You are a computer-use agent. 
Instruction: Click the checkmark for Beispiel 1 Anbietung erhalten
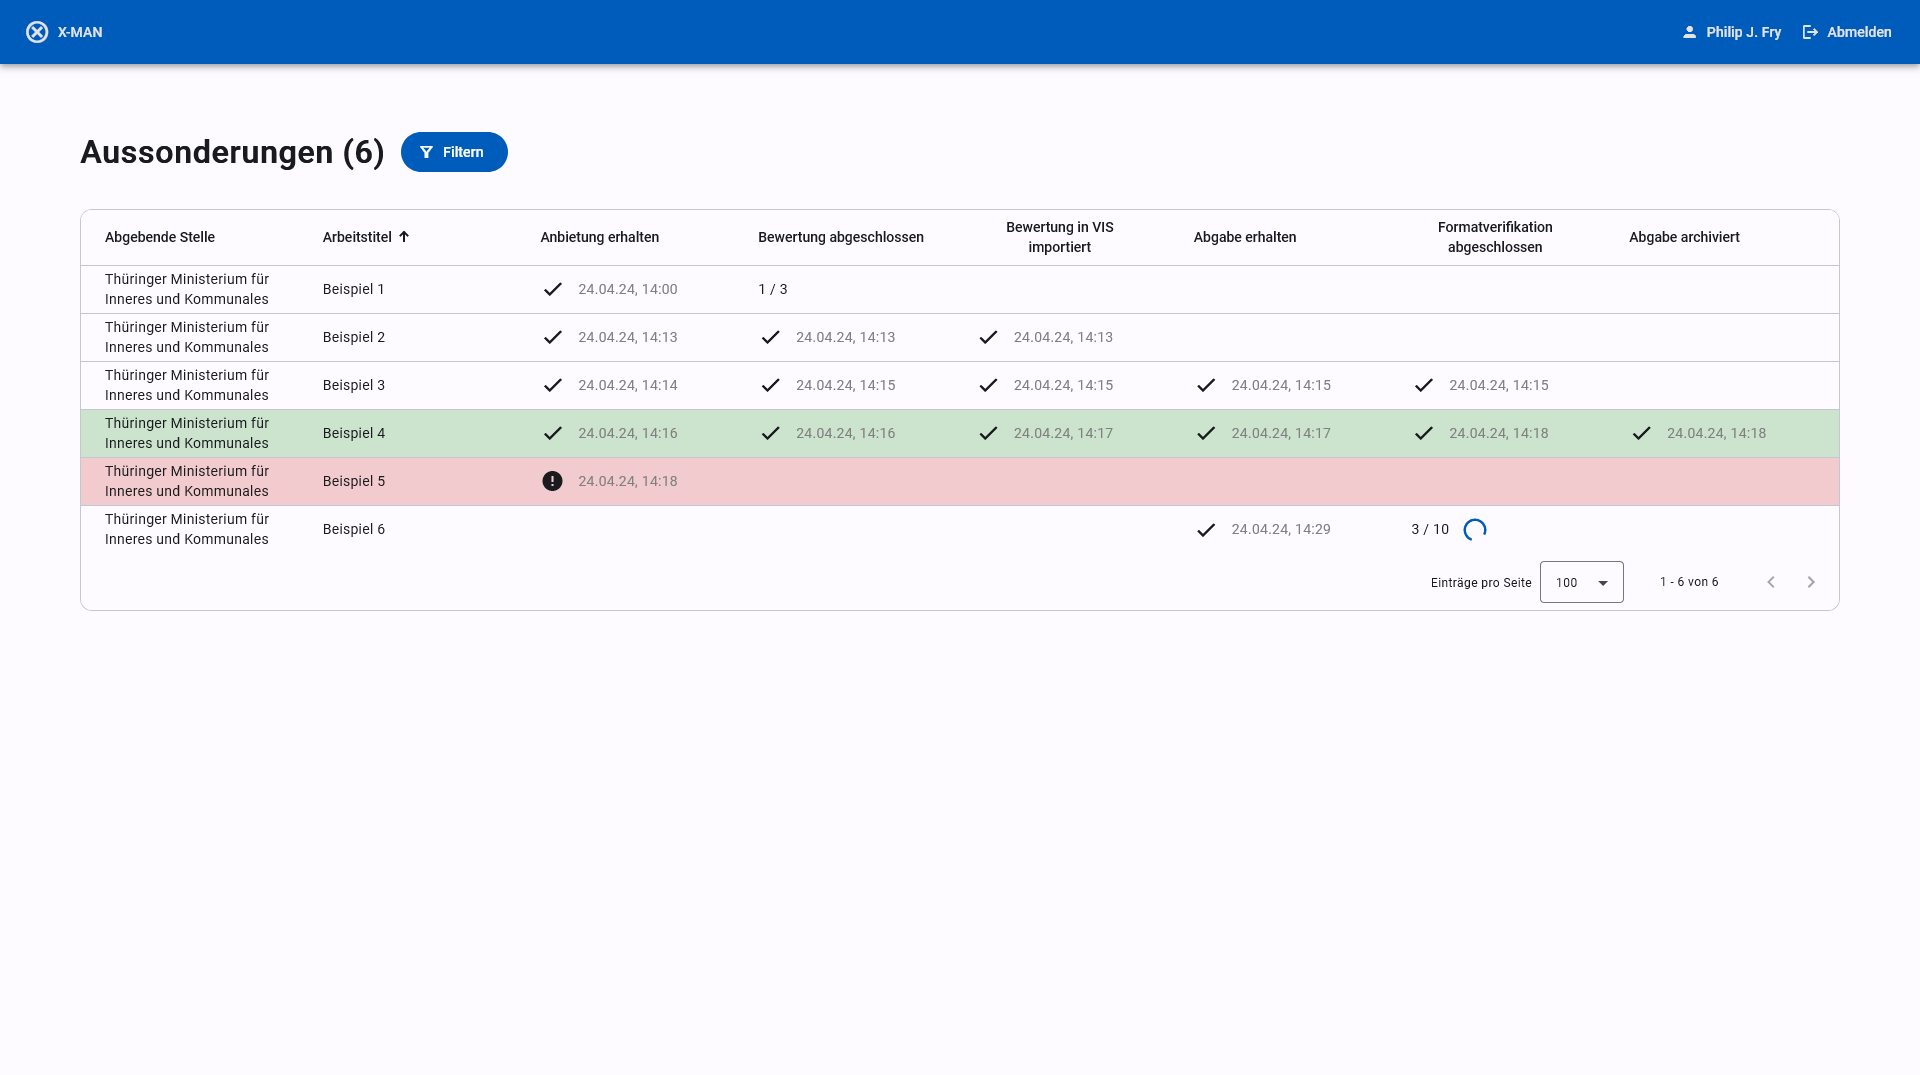point(552,289)
